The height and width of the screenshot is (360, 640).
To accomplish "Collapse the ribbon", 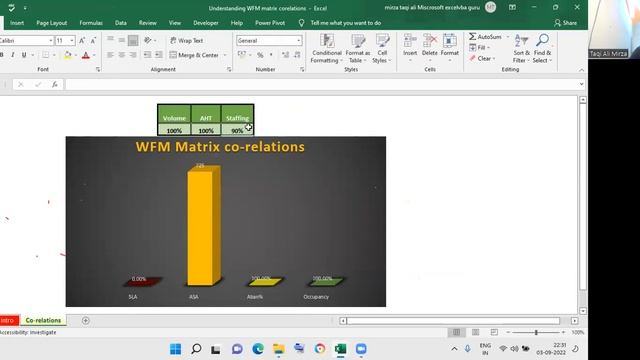I will [x=581, y=70].
